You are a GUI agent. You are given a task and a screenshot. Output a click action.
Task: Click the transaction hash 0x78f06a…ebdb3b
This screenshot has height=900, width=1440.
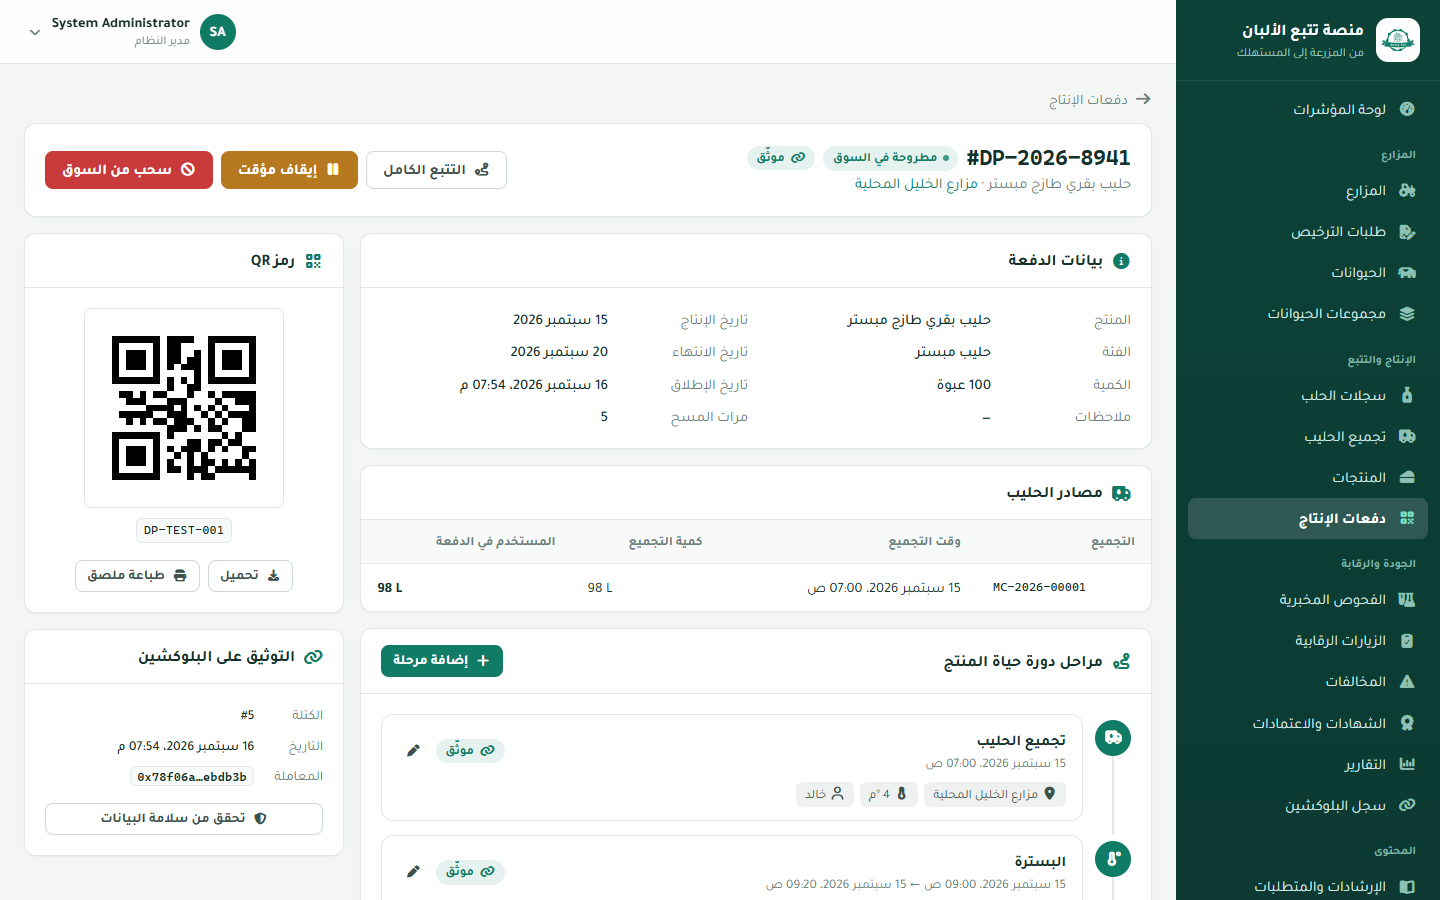point(192,777)
